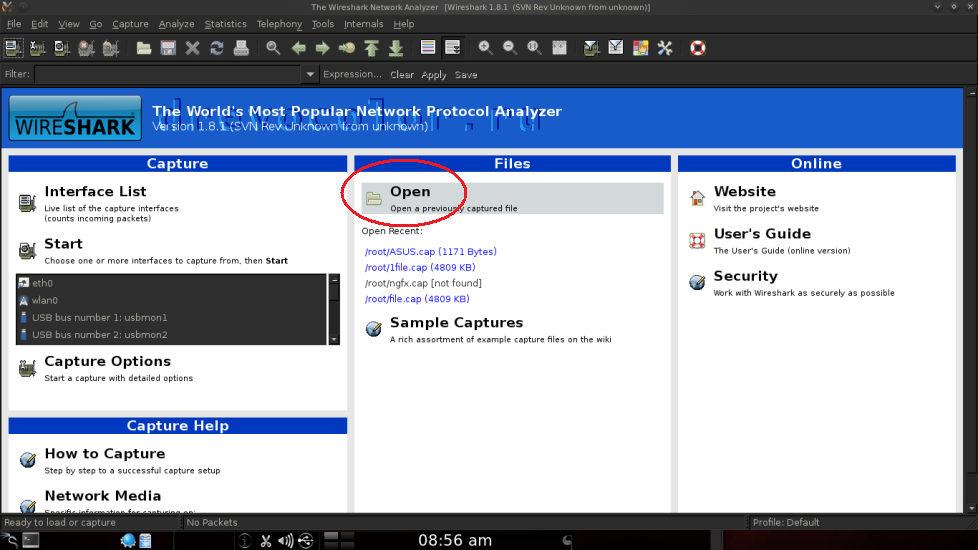Start a new live capture from toolbar
978x550 pixels.
(x=62, y=48)
